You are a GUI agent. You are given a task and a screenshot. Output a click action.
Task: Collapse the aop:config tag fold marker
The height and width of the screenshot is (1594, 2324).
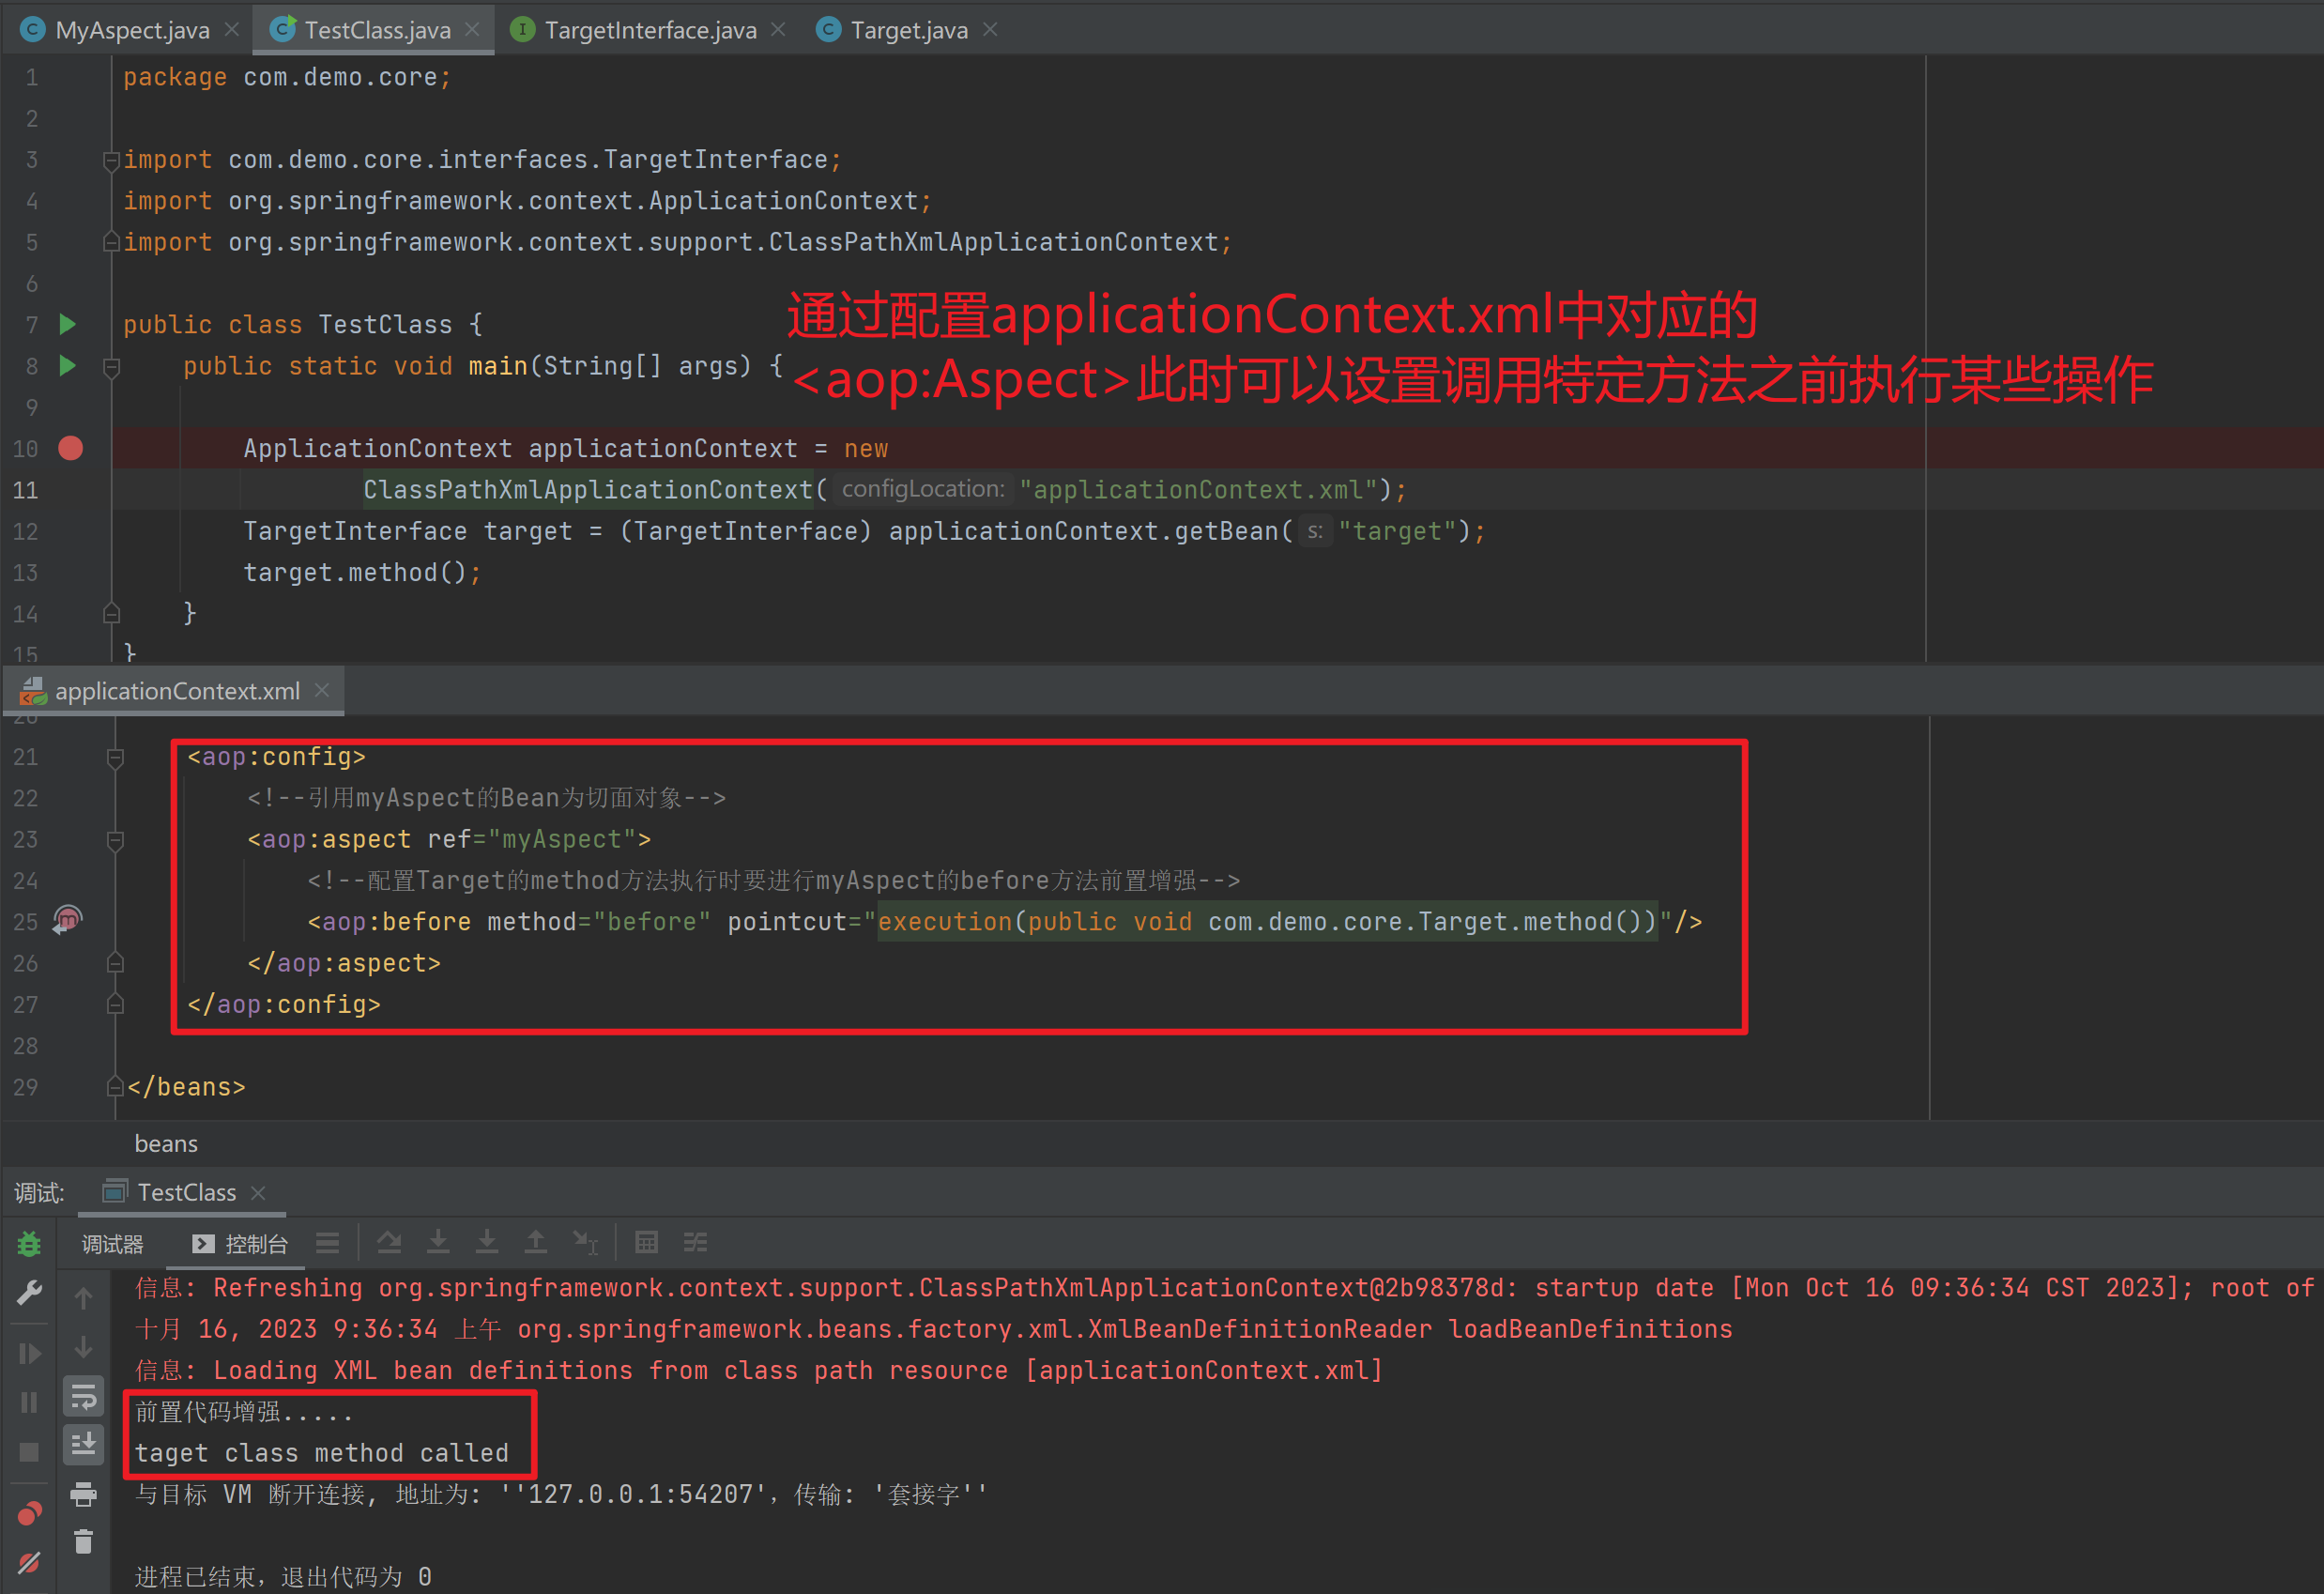click(115, 758)
